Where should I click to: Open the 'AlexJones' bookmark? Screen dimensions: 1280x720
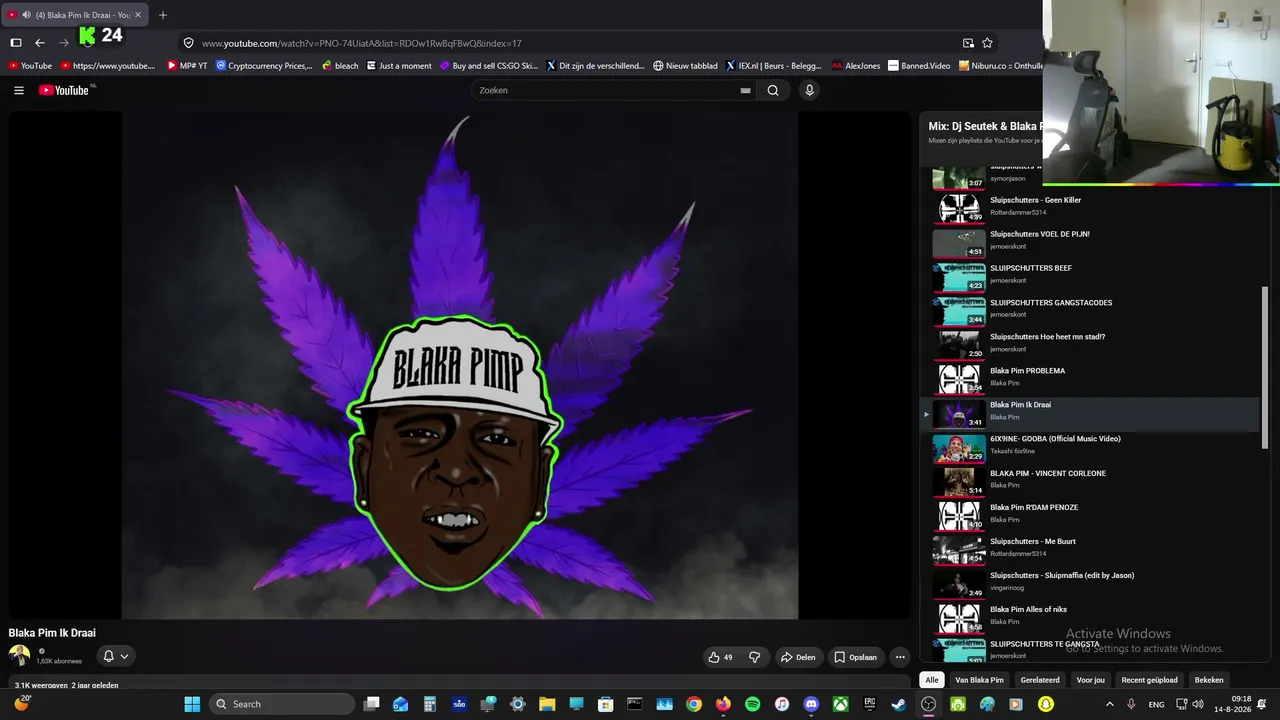click(x=856, y=66)
